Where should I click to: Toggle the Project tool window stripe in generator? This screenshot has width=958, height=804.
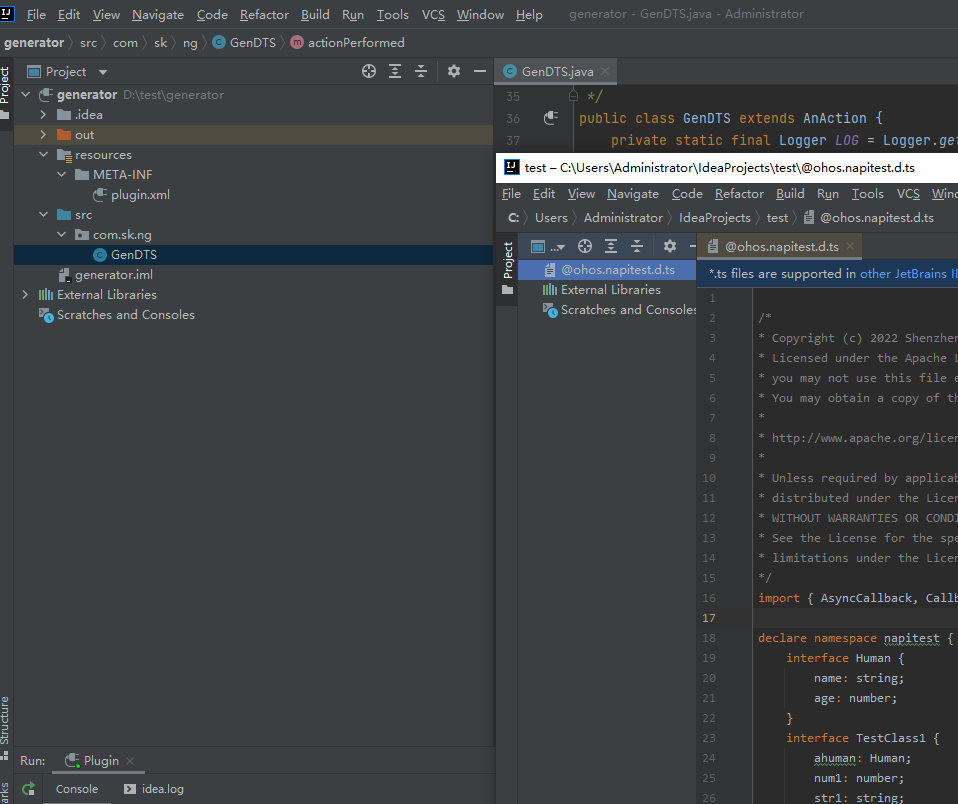coord(5,92)
